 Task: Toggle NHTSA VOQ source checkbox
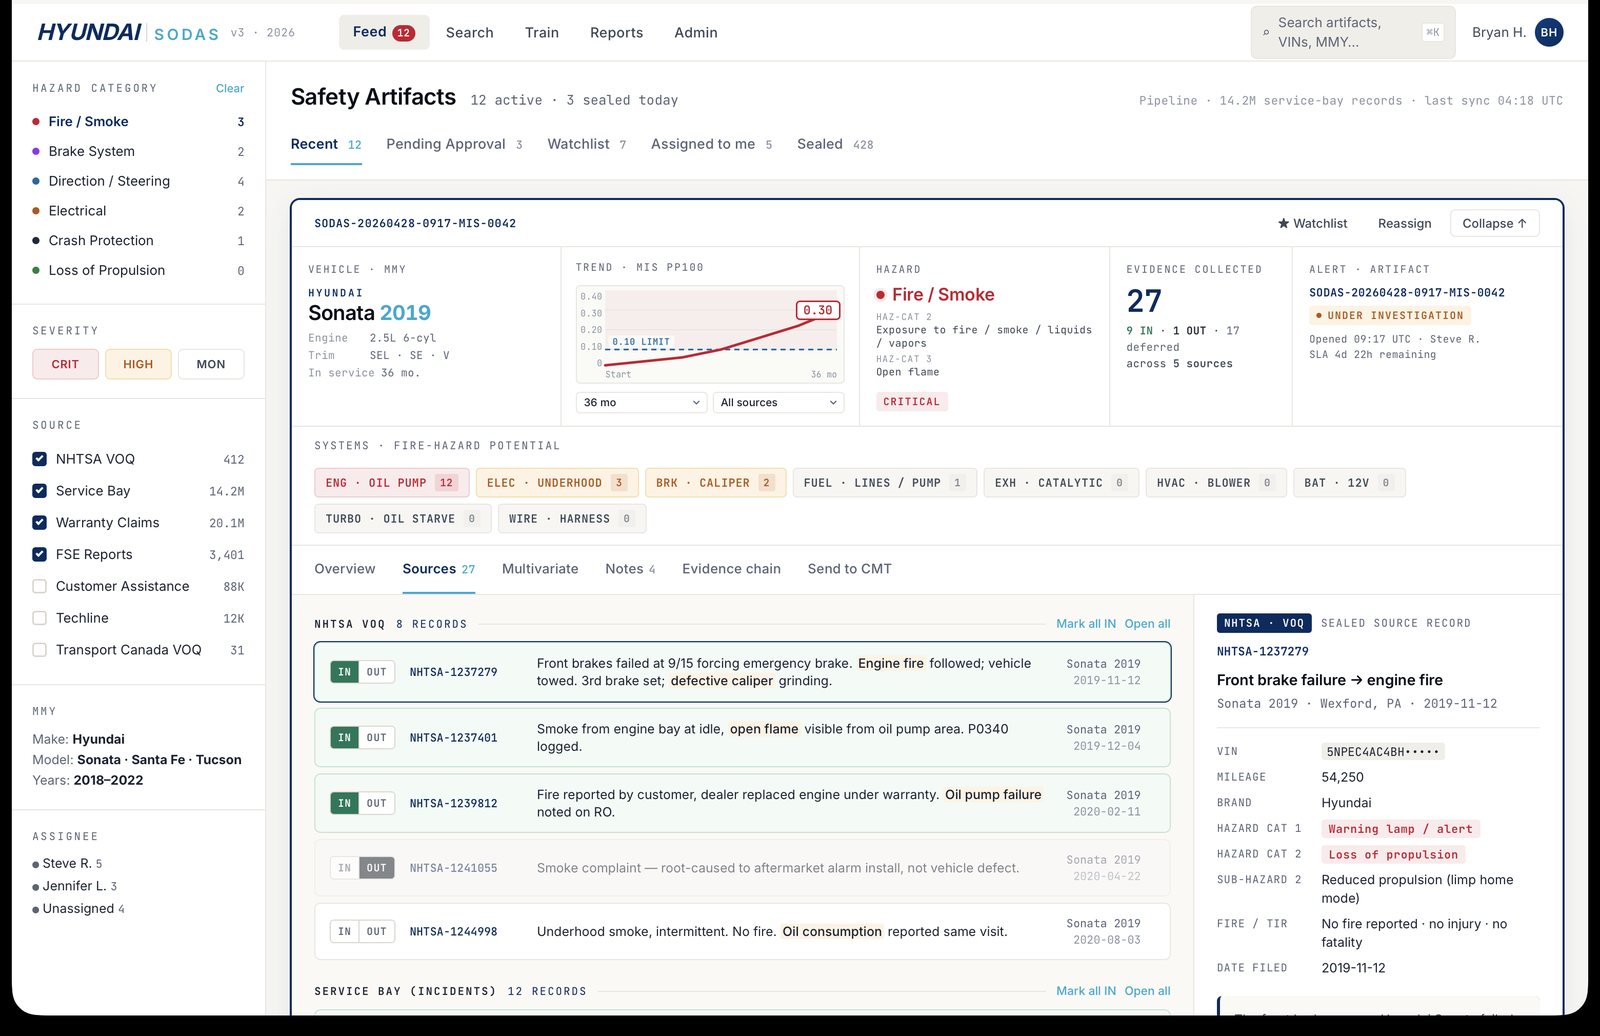(x=40, y=459)
